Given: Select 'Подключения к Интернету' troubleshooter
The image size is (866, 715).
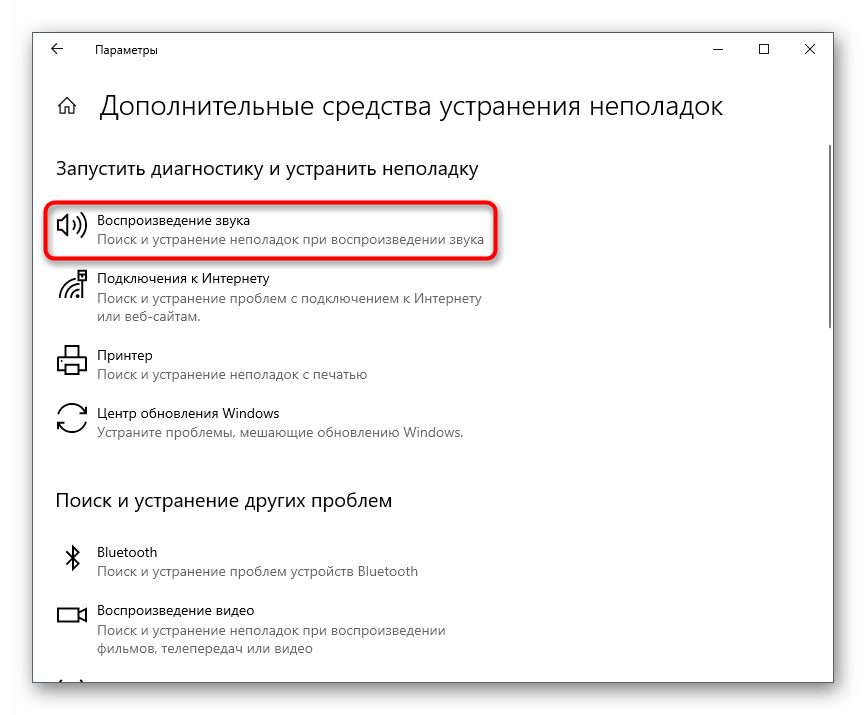Looking at the screenshot, I should click(183, 278).
